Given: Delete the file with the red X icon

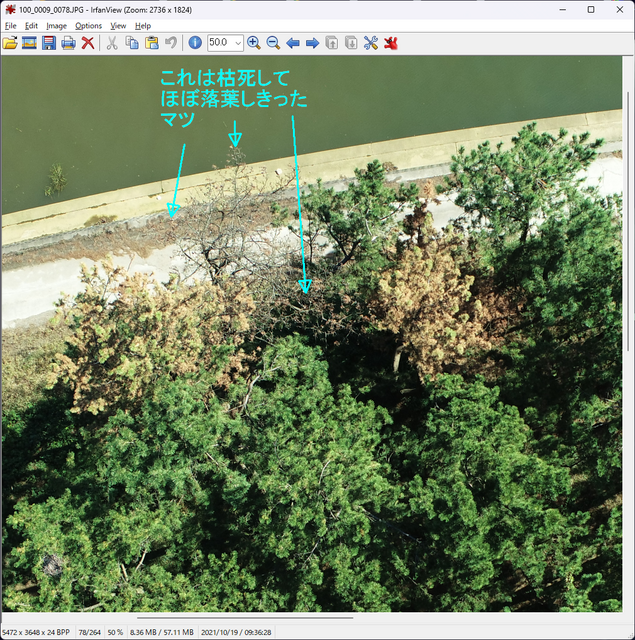Looking at the screenshot, I should (x=88, y=43).
